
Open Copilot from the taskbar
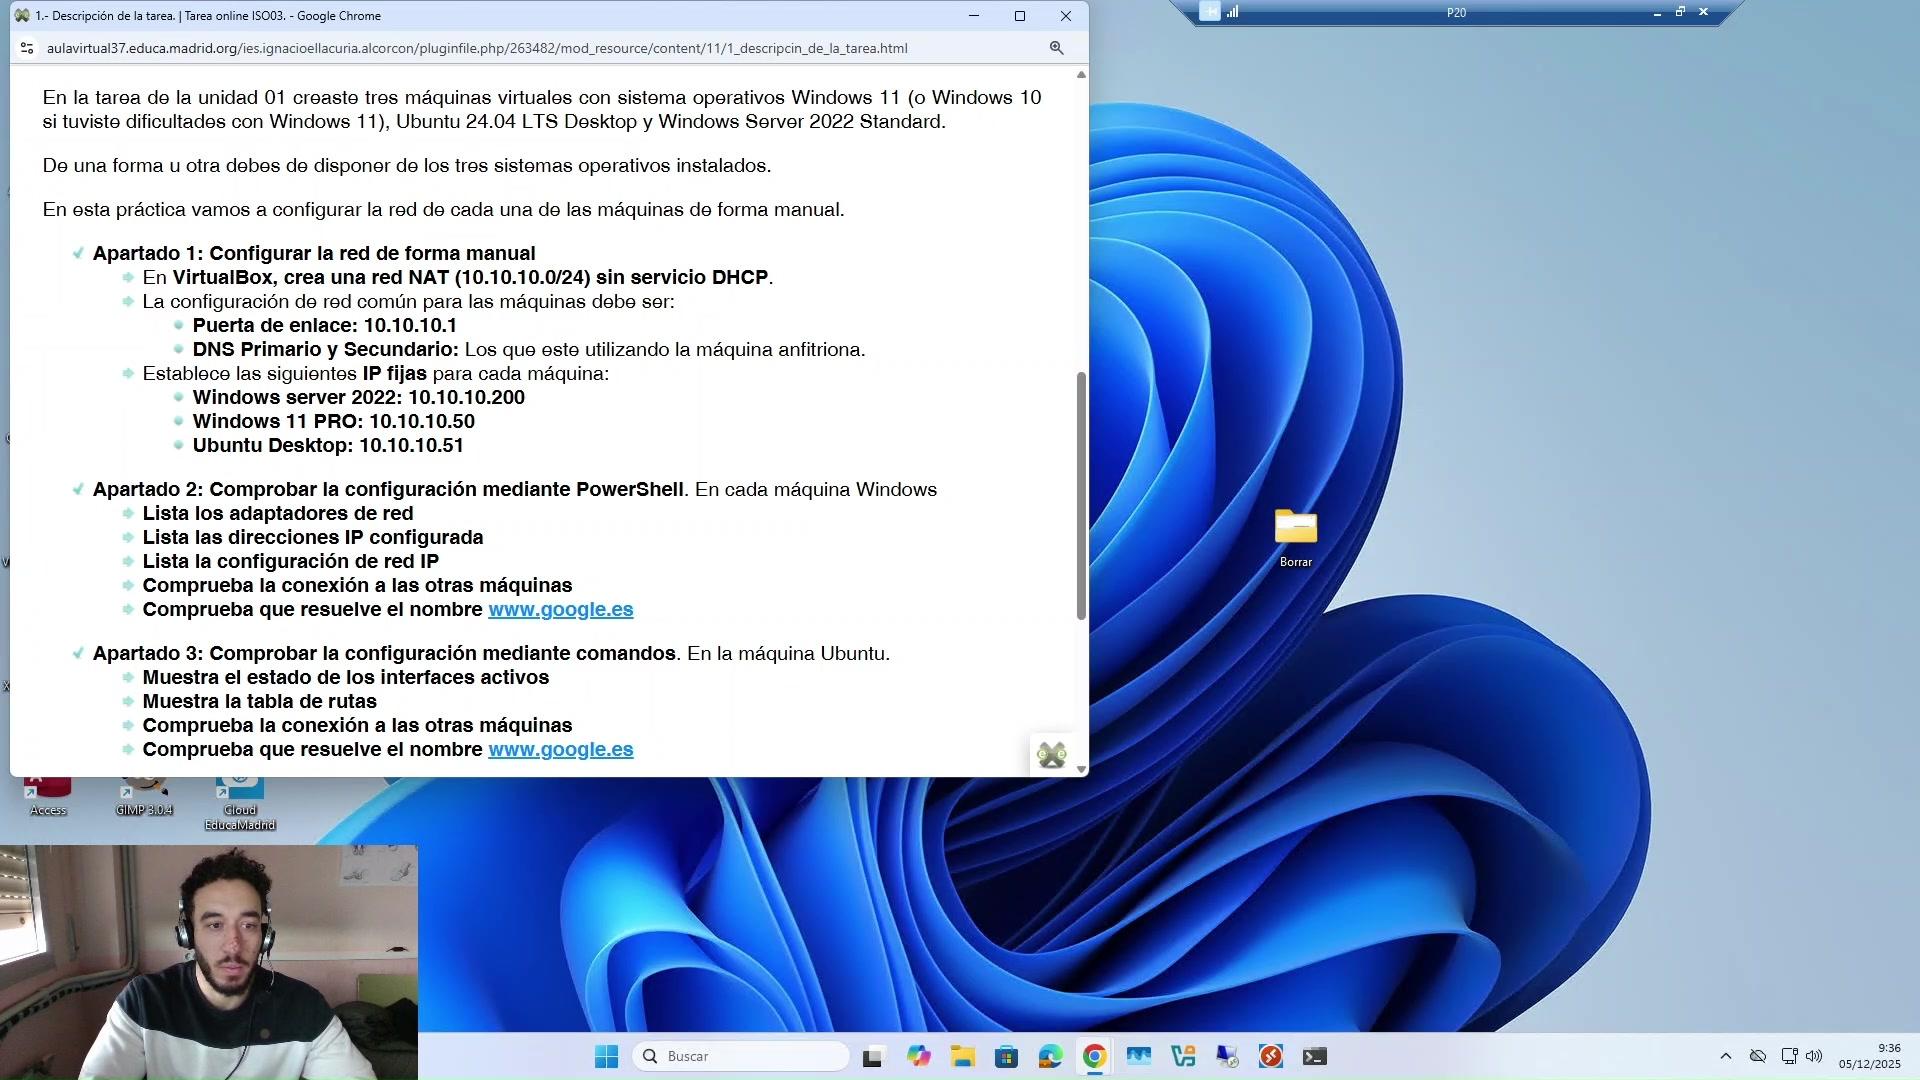tap(918, 1057)
